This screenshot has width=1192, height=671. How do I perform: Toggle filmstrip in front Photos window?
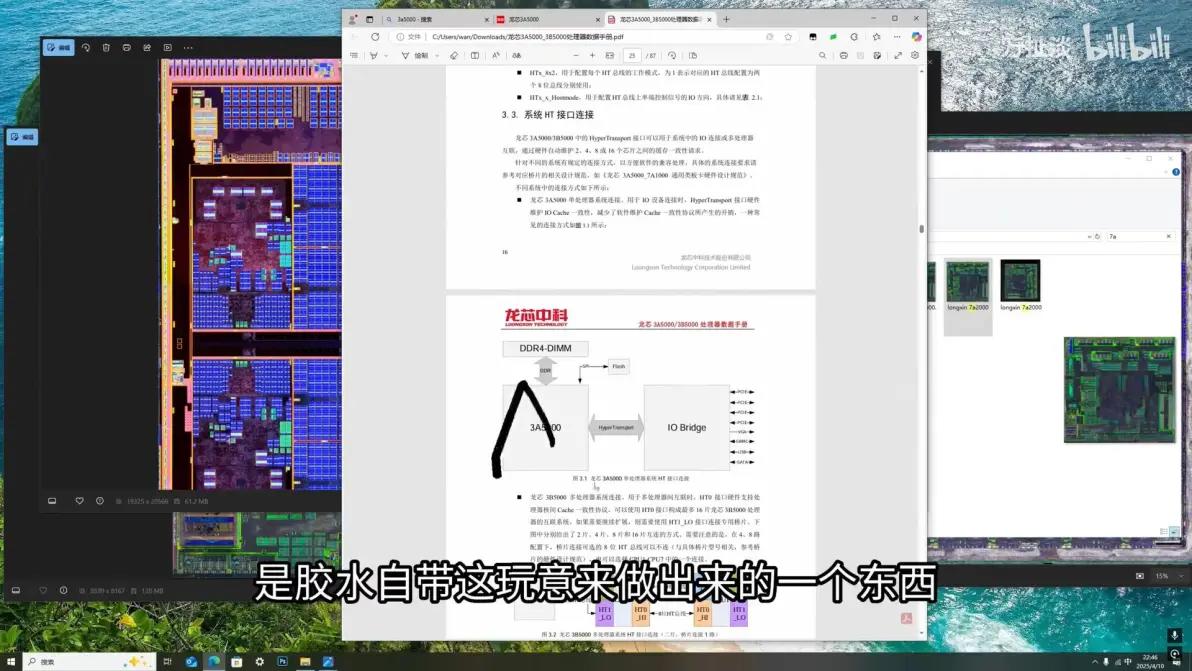coord(52,501)
